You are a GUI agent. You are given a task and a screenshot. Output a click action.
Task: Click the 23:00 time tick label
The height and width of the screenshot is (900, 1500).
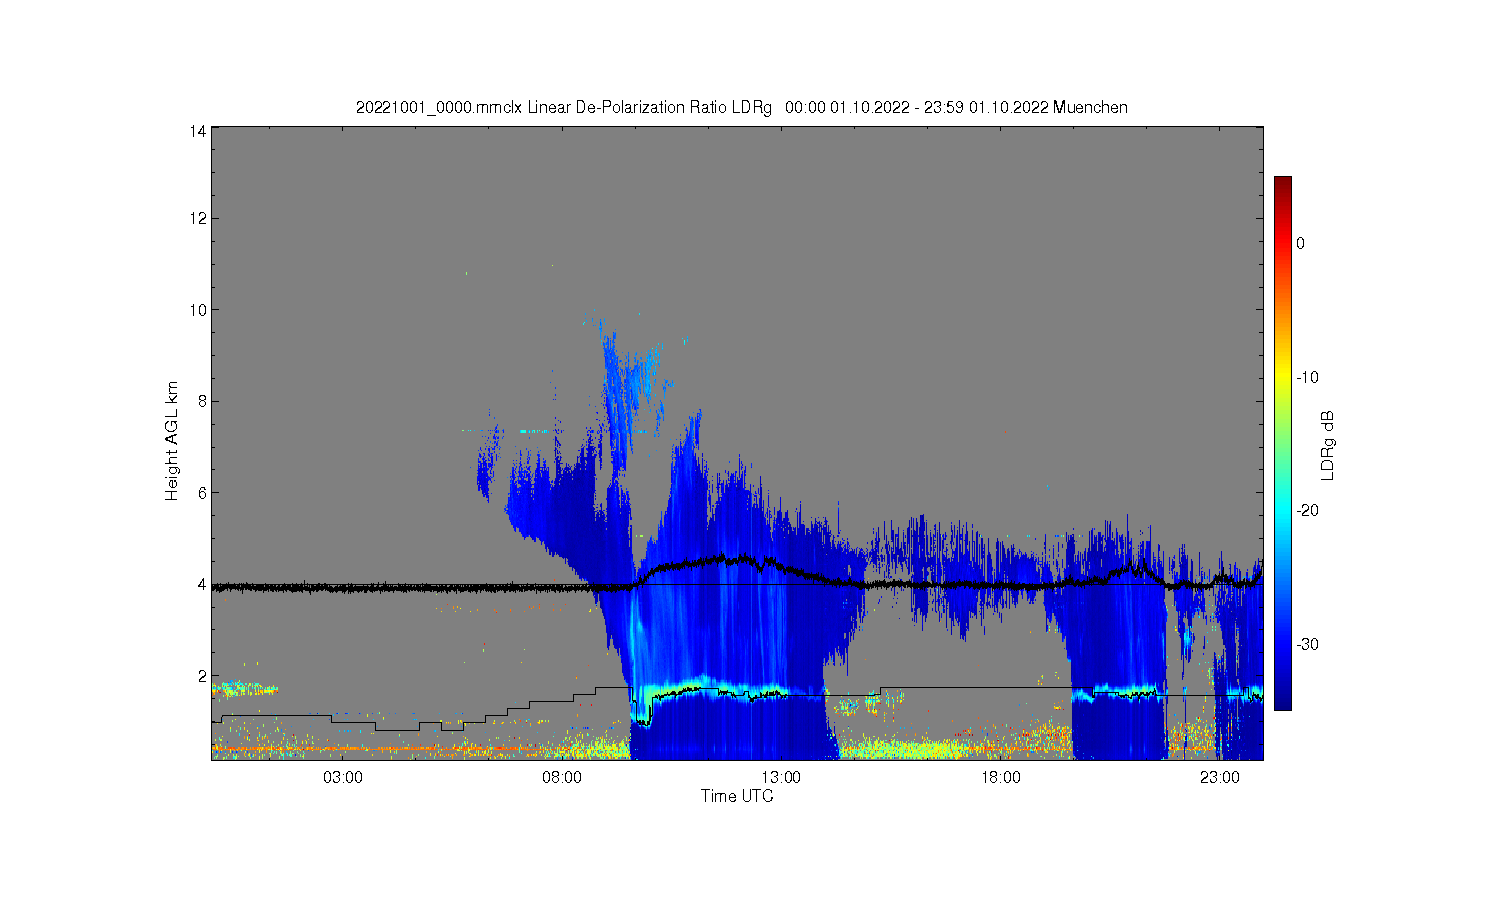click(1220, 778)
